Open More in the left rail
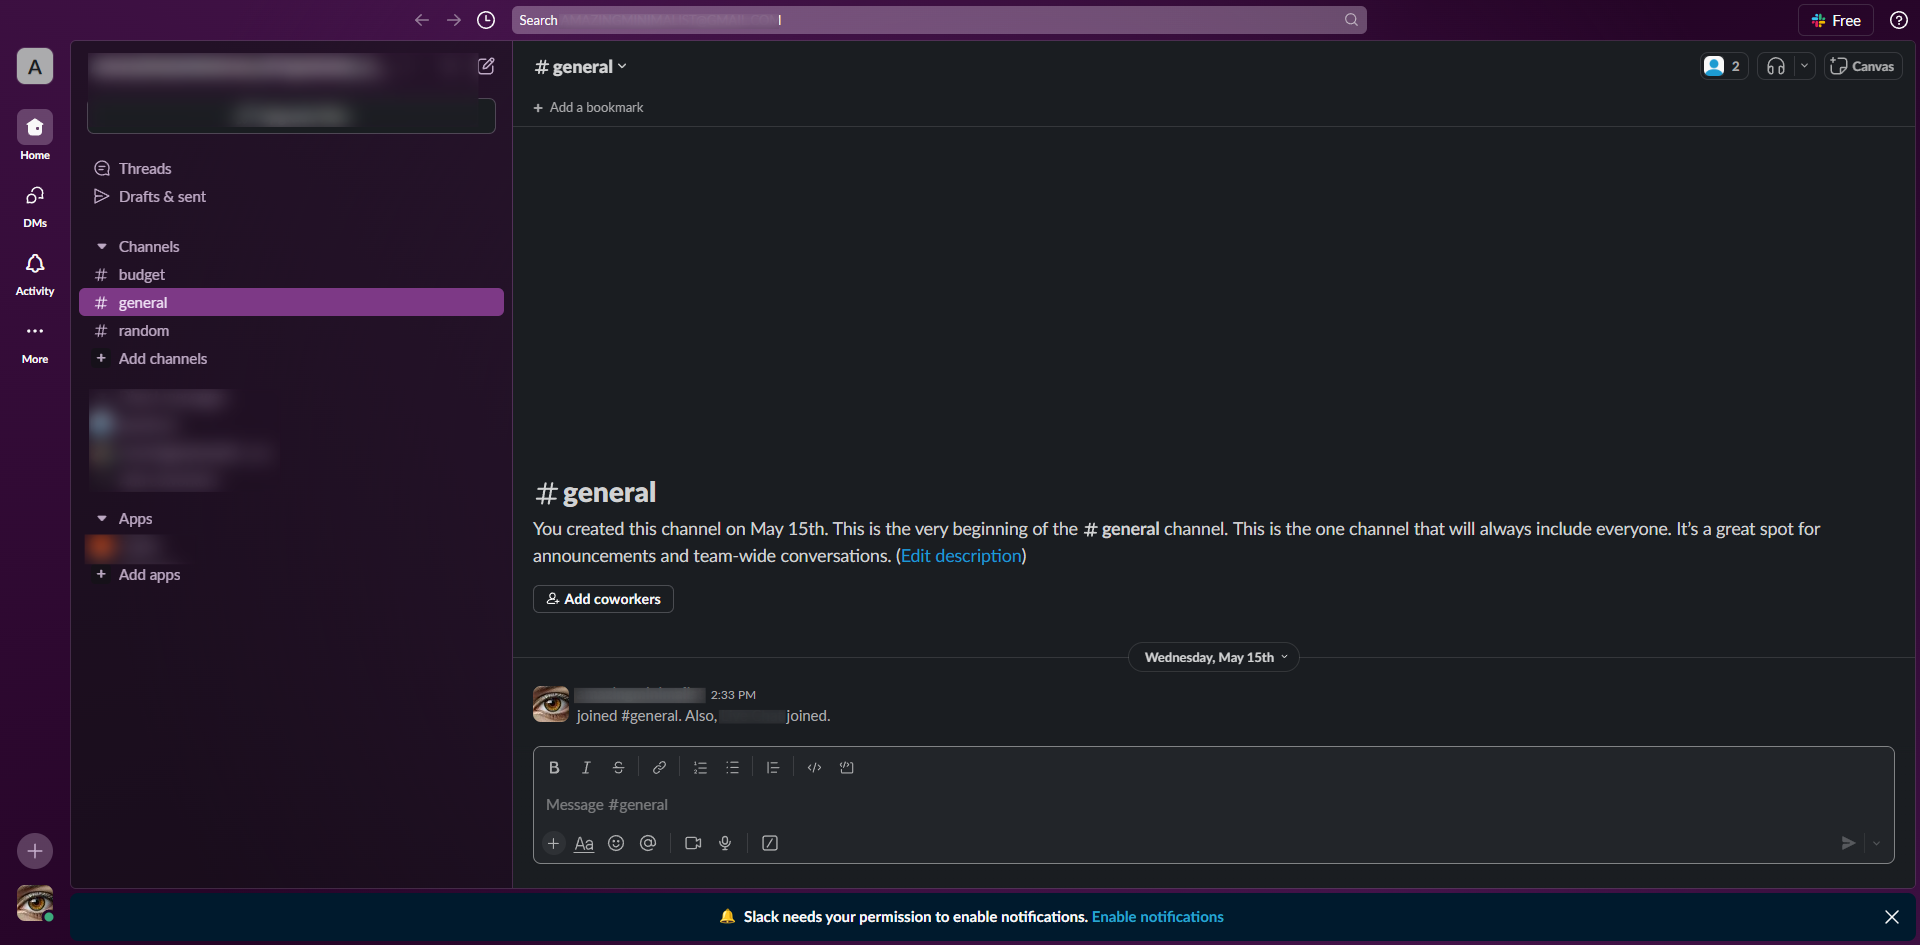1920x945 pixels. click(35, 340)
